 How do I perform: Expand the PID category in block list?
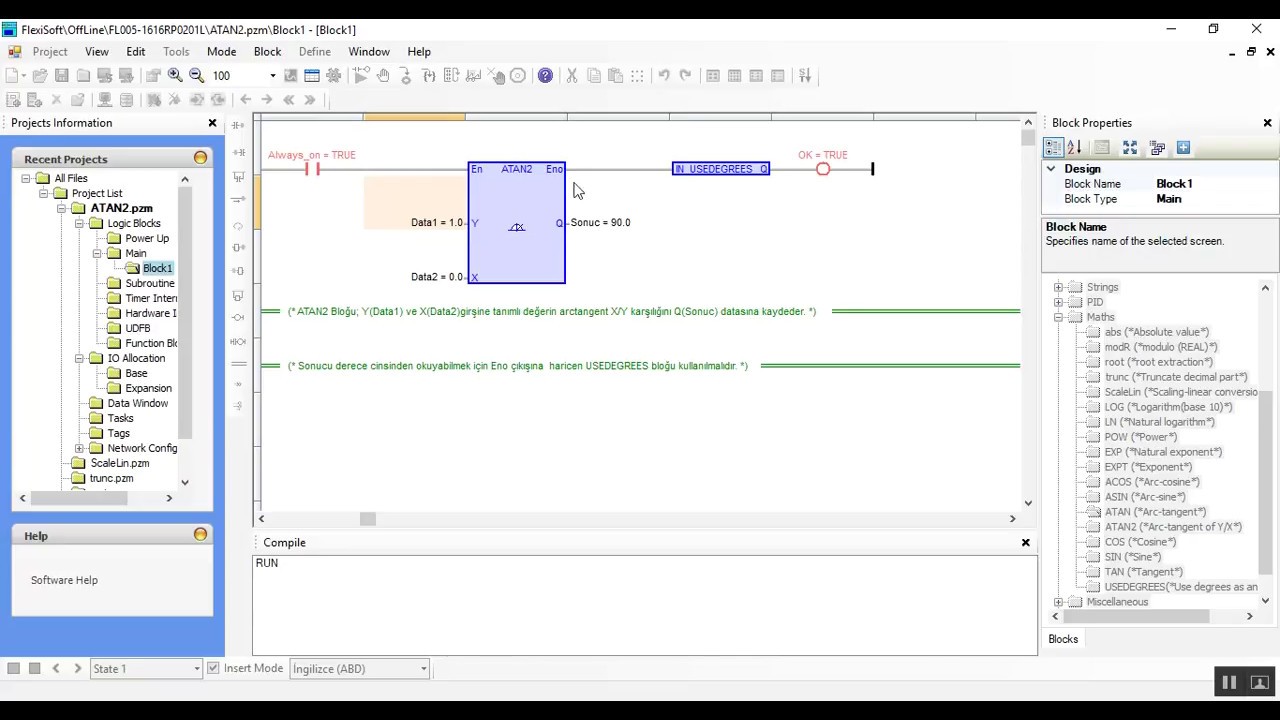click(1058, 302)
